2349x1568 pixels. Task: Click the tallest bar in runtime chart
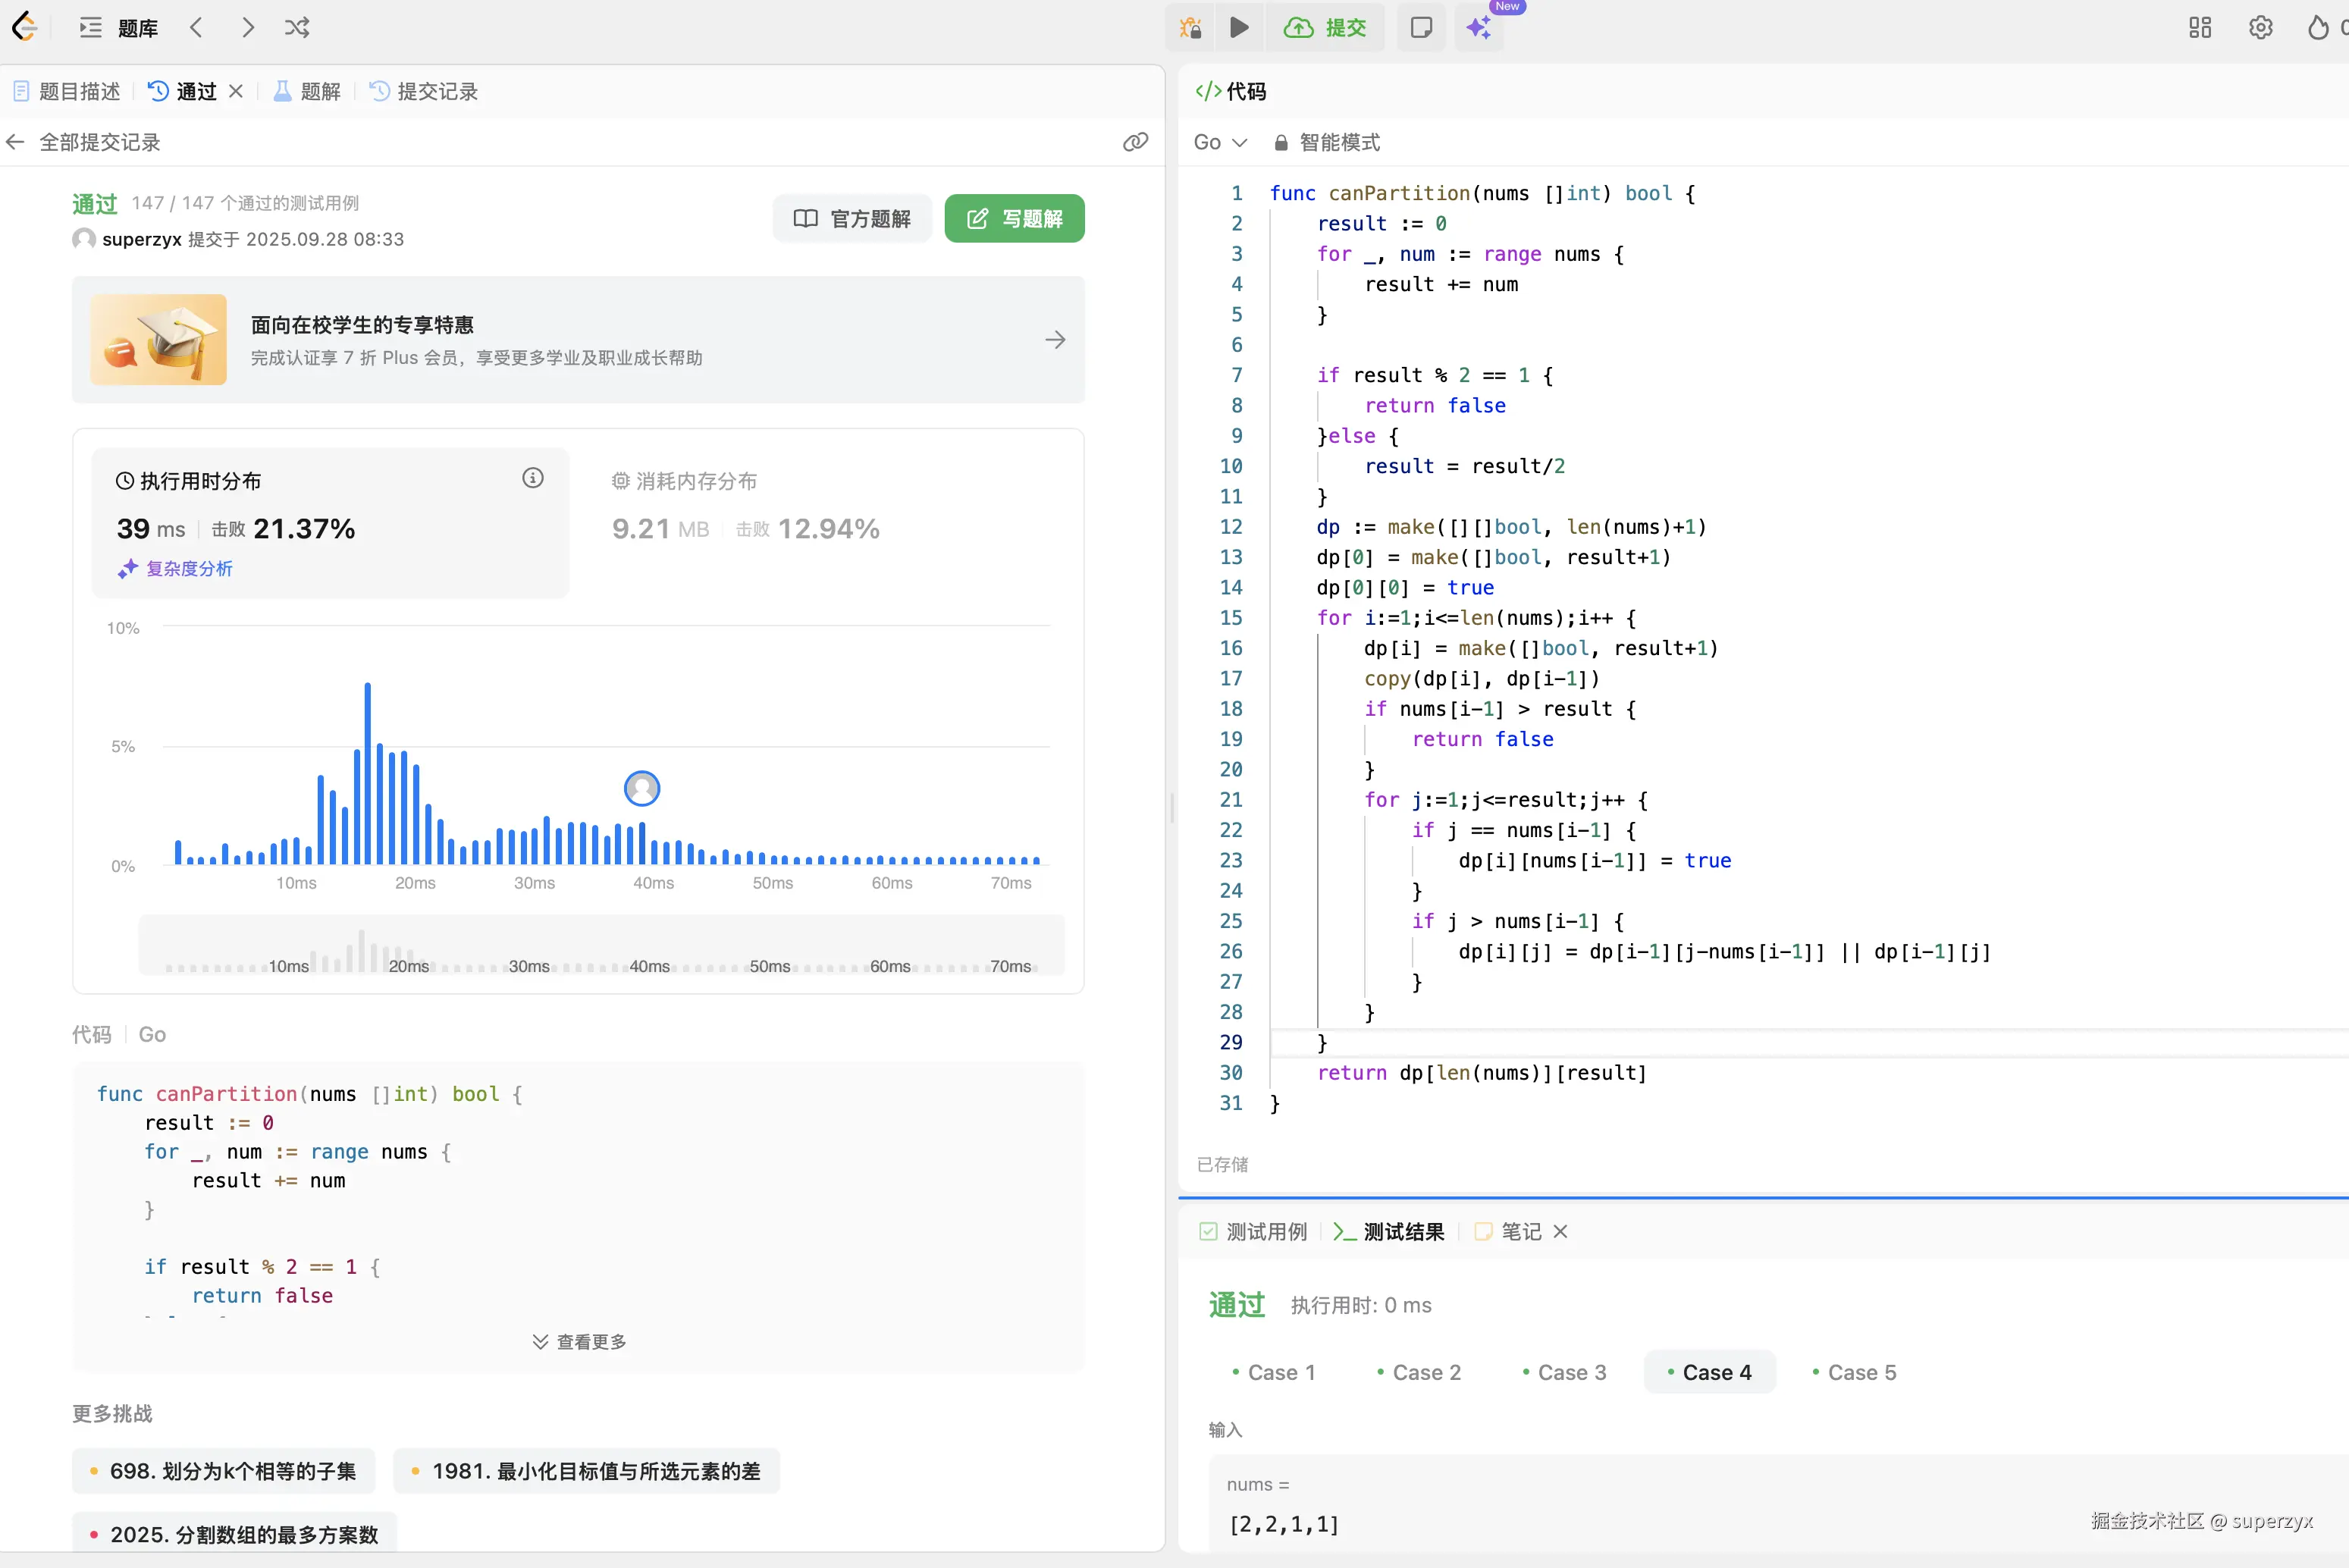(x=368, y=773)
